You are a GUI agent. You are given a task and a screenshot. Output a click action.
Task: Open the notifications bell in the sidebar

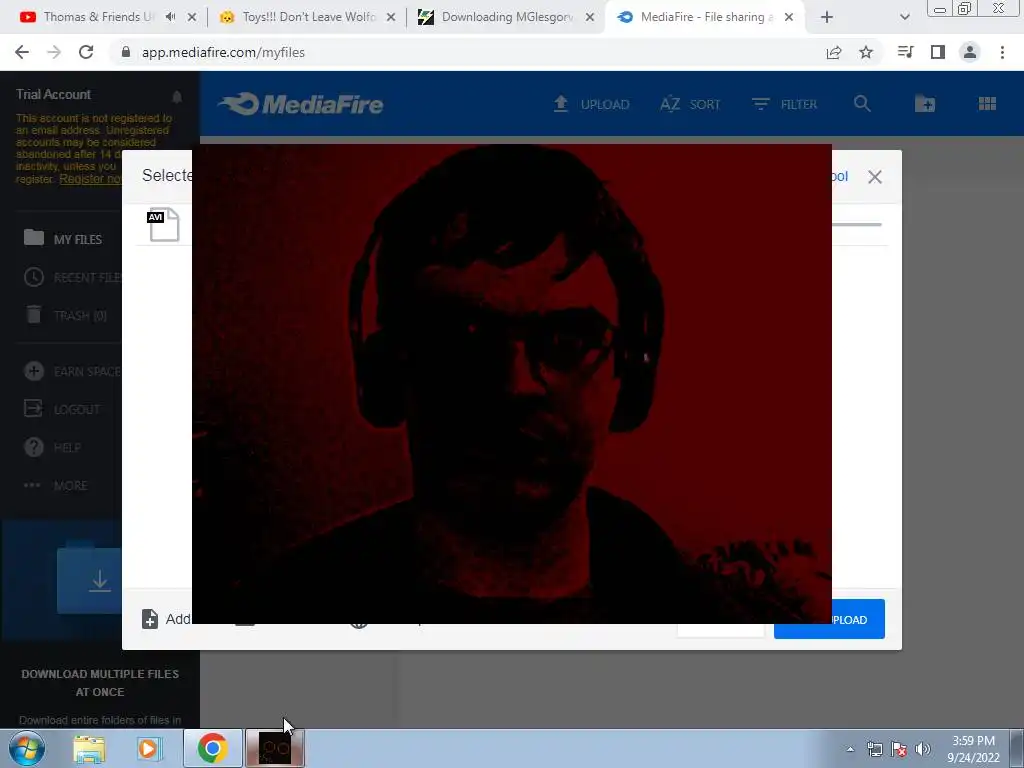tap(177, 97)
